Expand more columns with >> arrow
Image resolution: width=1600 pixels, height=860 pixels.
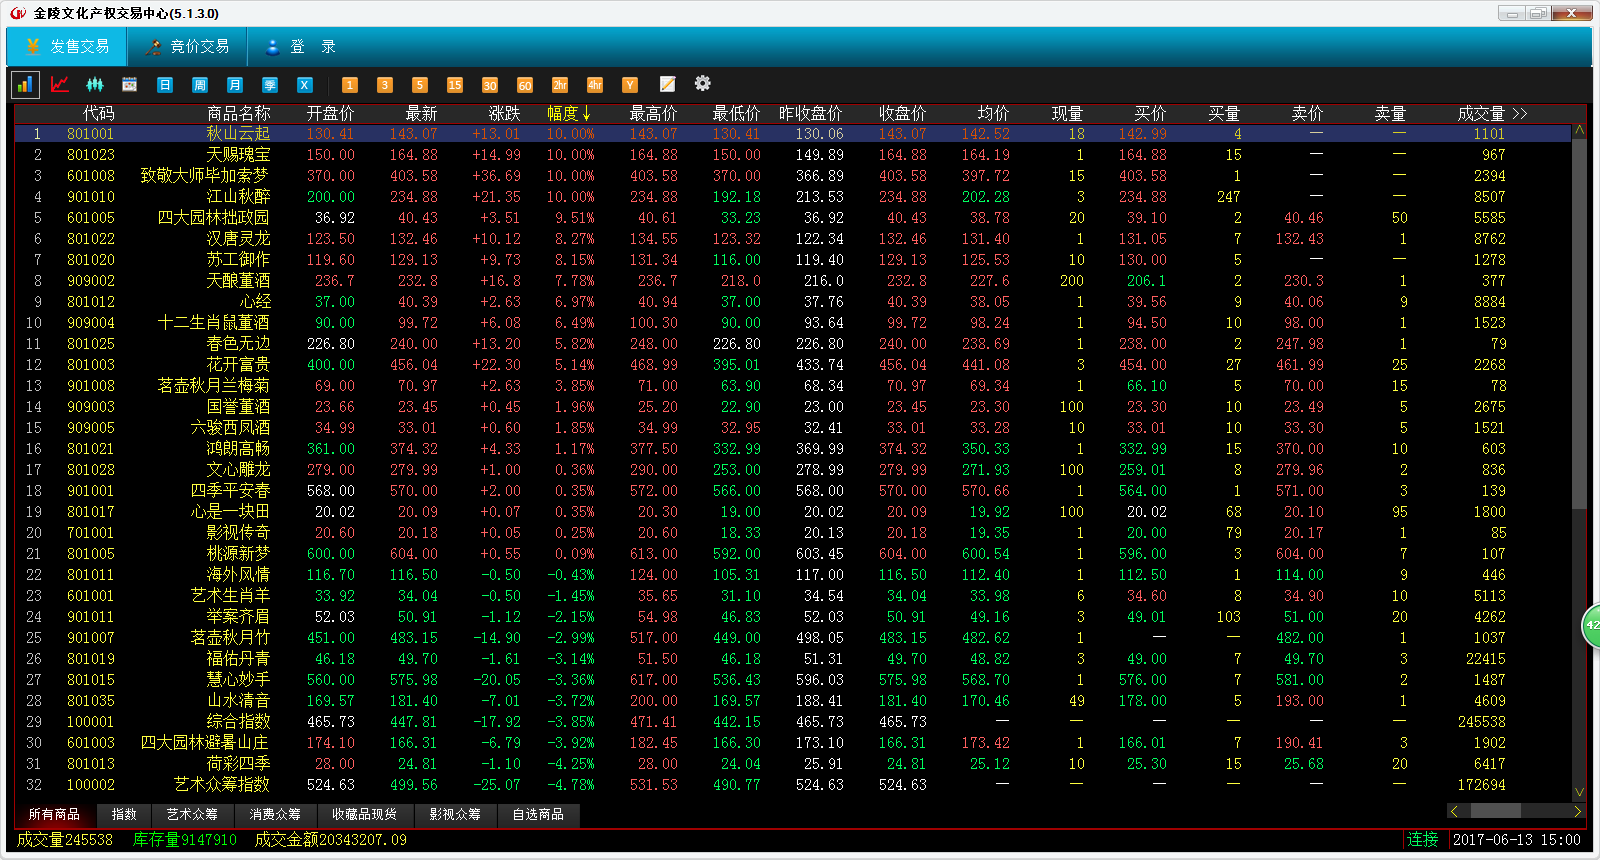pyautogui.click(x=1520, y=114)
